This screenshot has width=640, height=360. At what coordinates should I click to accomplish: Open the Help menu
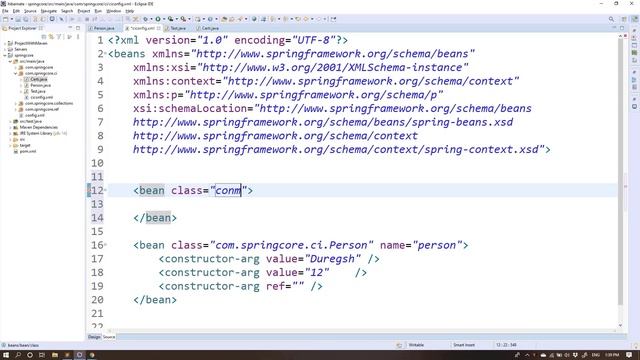click(130, 11)
